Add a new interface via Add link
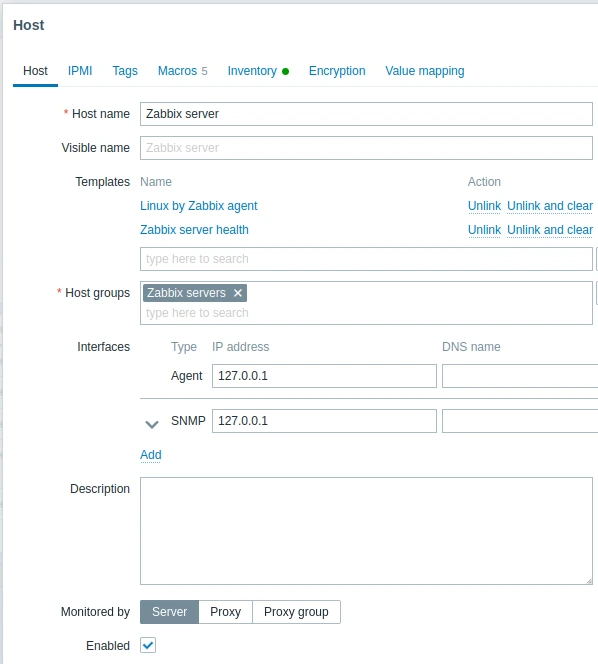Screen dimensions: 598x664 click(x=151, y=455)
